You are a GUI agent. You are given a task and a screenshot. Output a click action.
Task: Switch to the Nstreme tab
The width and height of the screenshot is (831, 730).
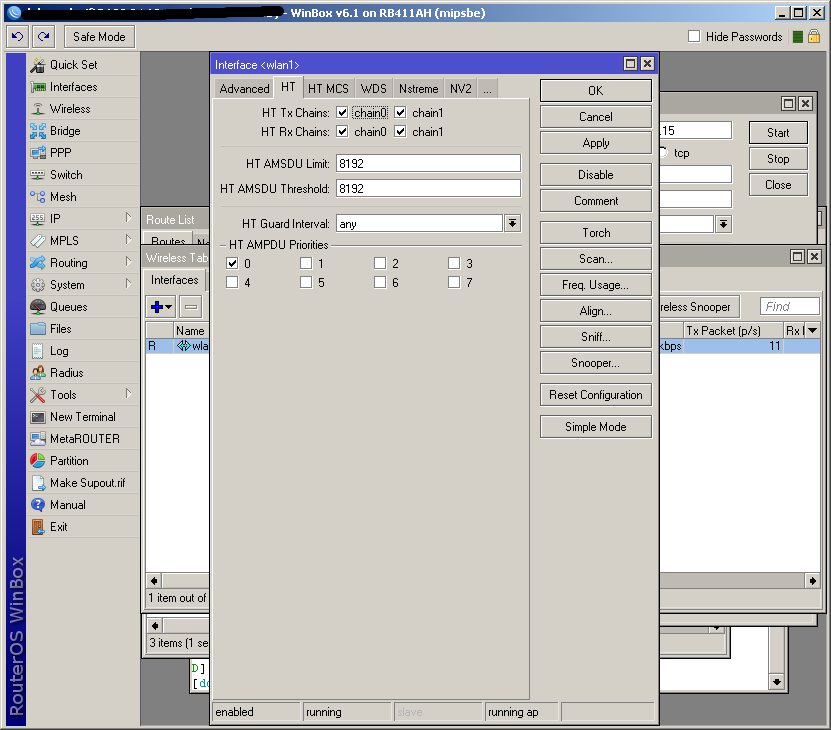(x=419, y=89)
